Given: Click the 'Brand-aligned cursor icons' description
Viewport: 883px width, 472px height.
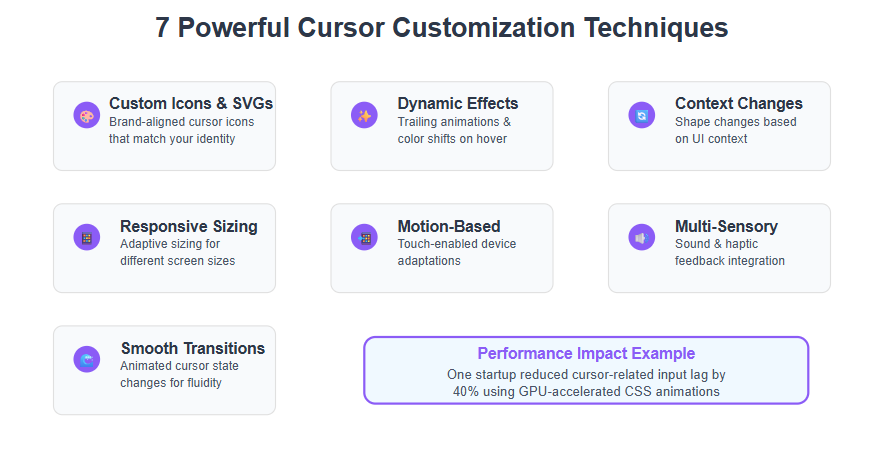Looking at the screenshot, I should tap(181, 130).
